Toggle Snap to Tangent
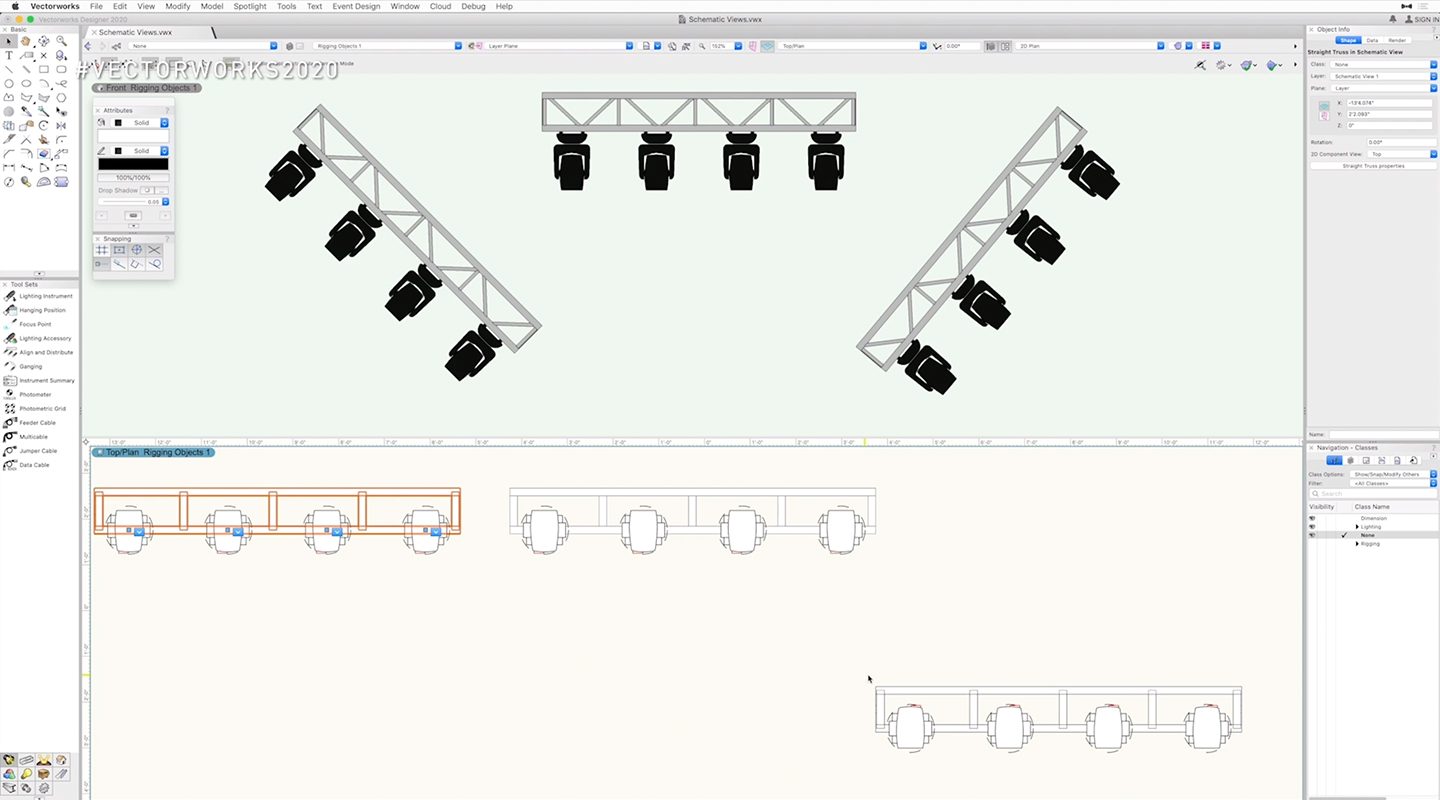The width and height of the screenshot is (1440, 800). pos(154,264)
